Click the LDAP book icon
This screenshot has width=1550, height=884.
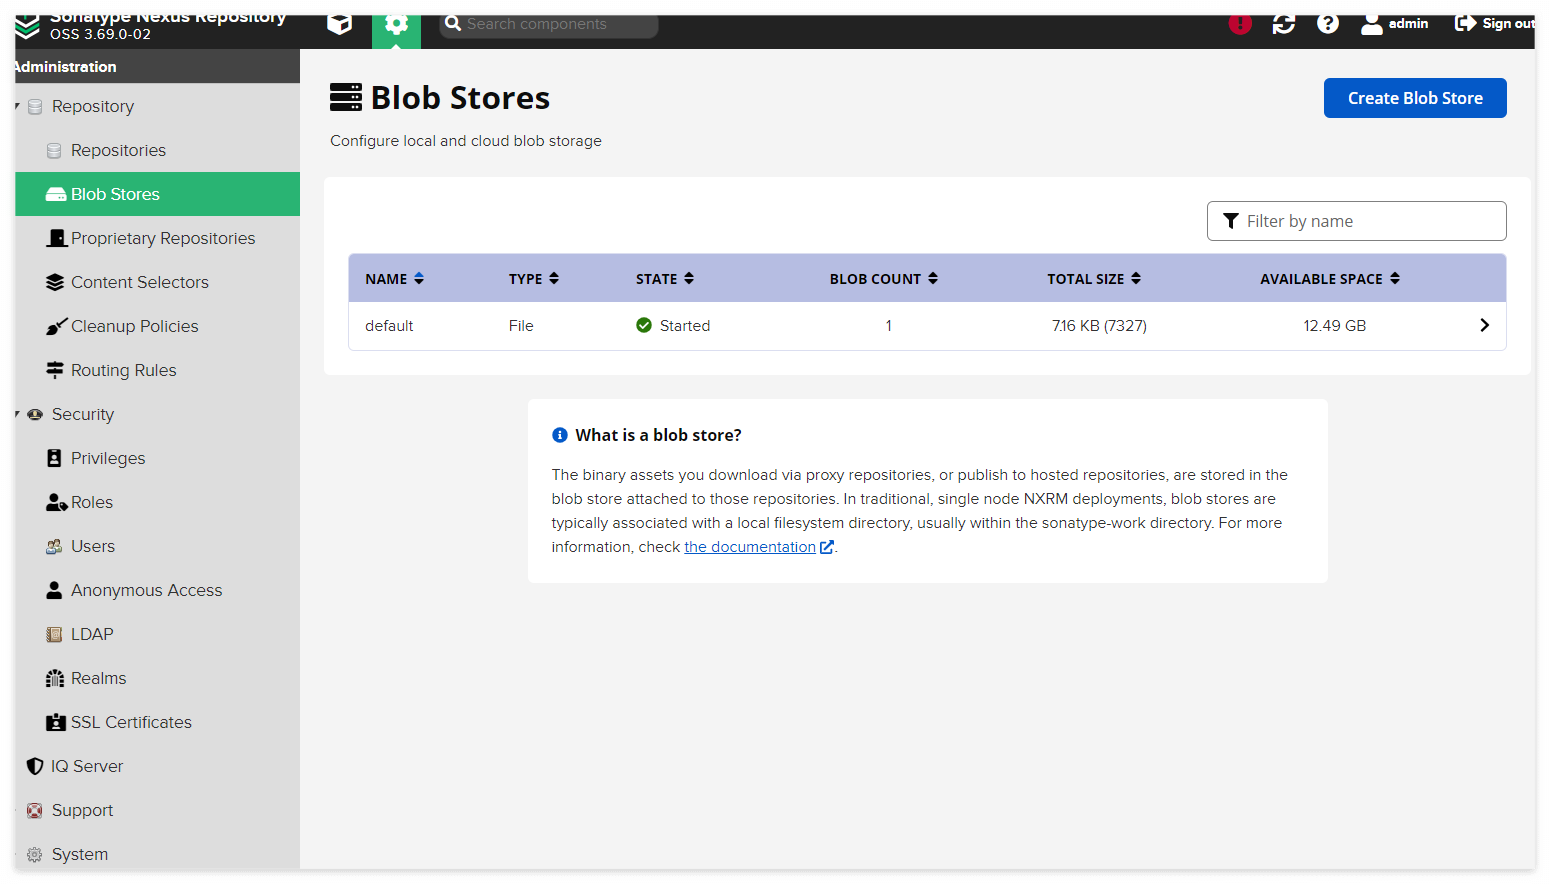tap(54, 634)
